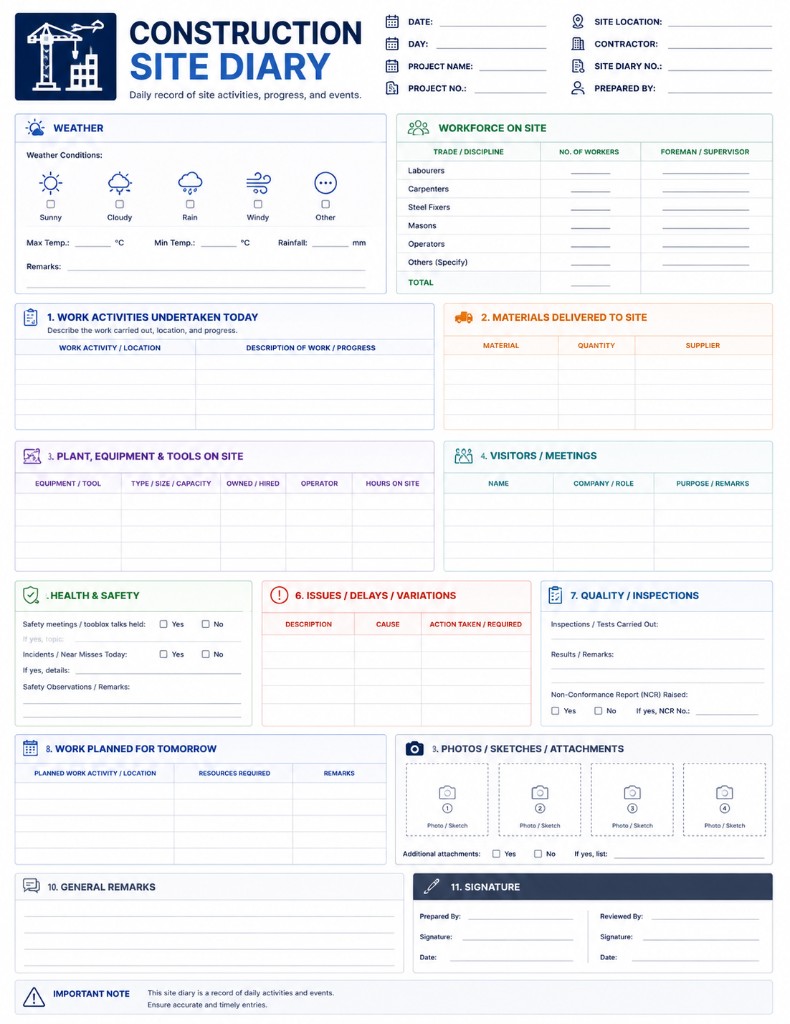
Task: Click the warning triangle icon beside Important Note
Action: 34,997
